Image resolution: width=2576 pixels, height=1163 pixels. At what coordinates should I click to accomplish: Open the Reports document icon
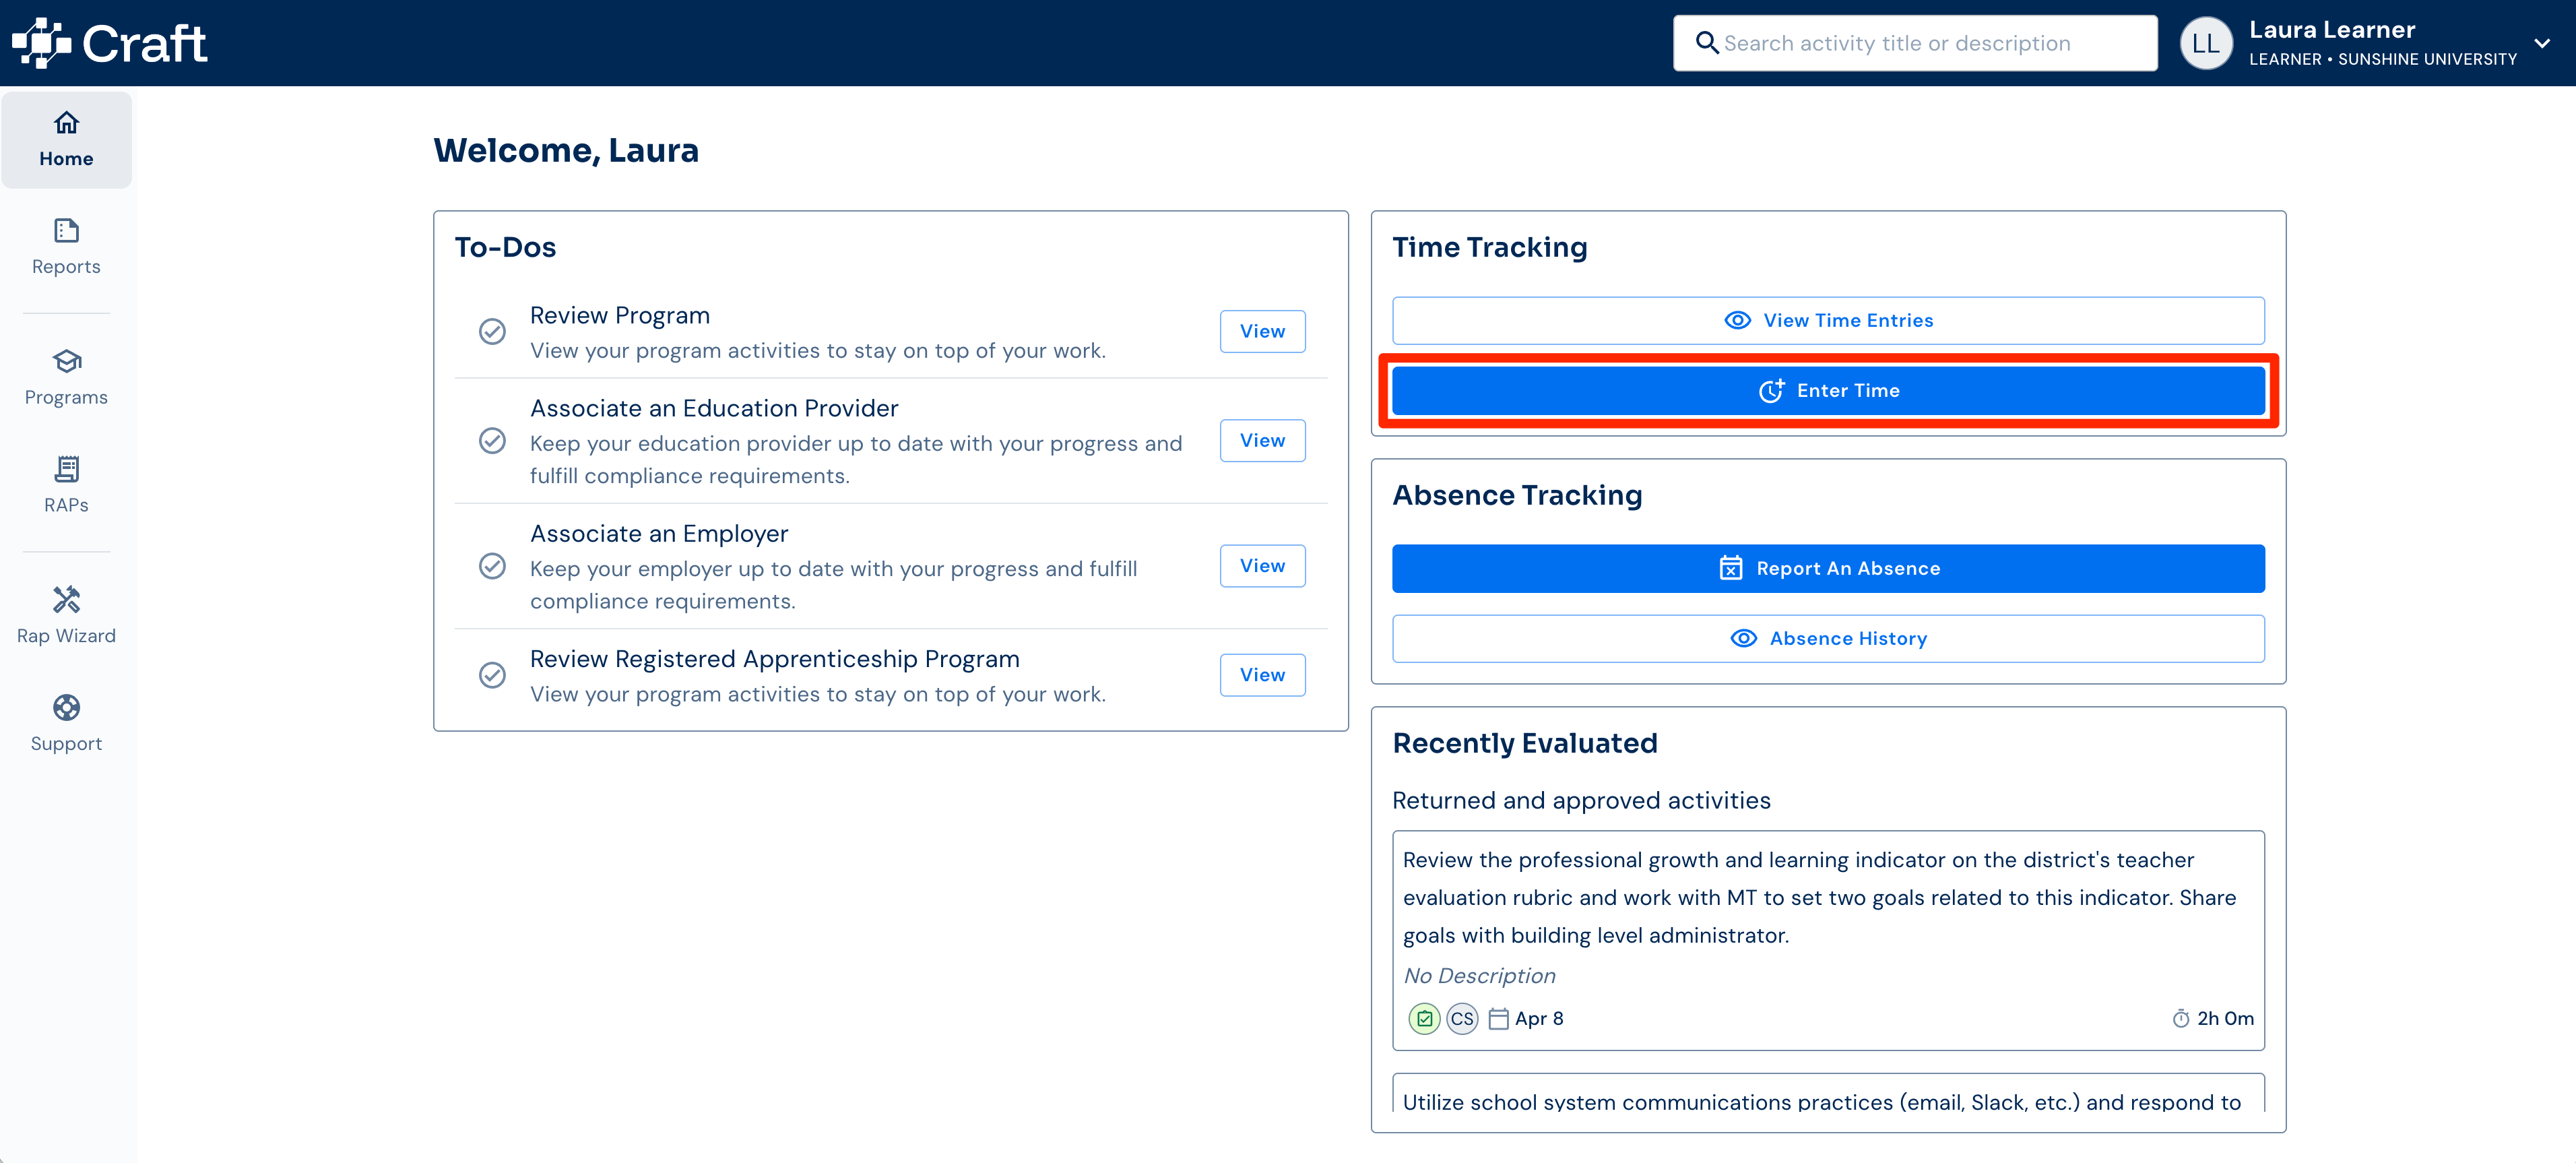click(x=66, y=231)
